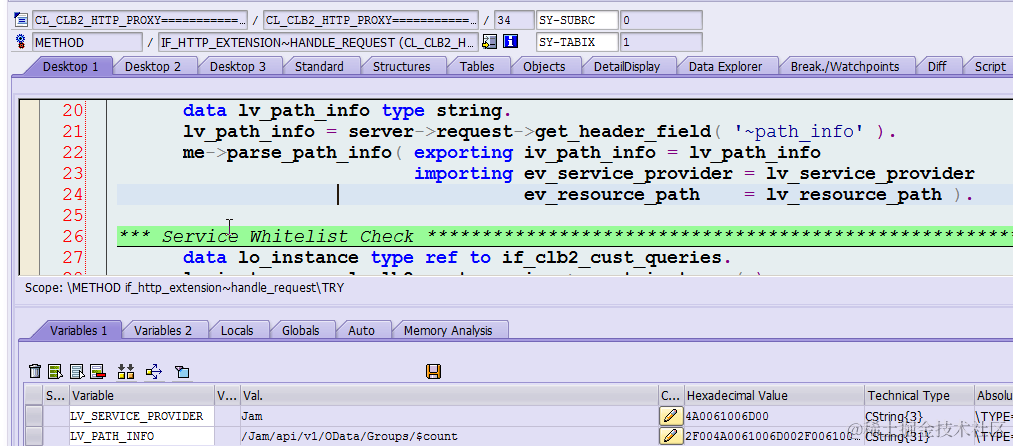The width and height of the screenshot is (1013, 446).
Task: Click the SY-SUBRC field
Action: [576, 20]
